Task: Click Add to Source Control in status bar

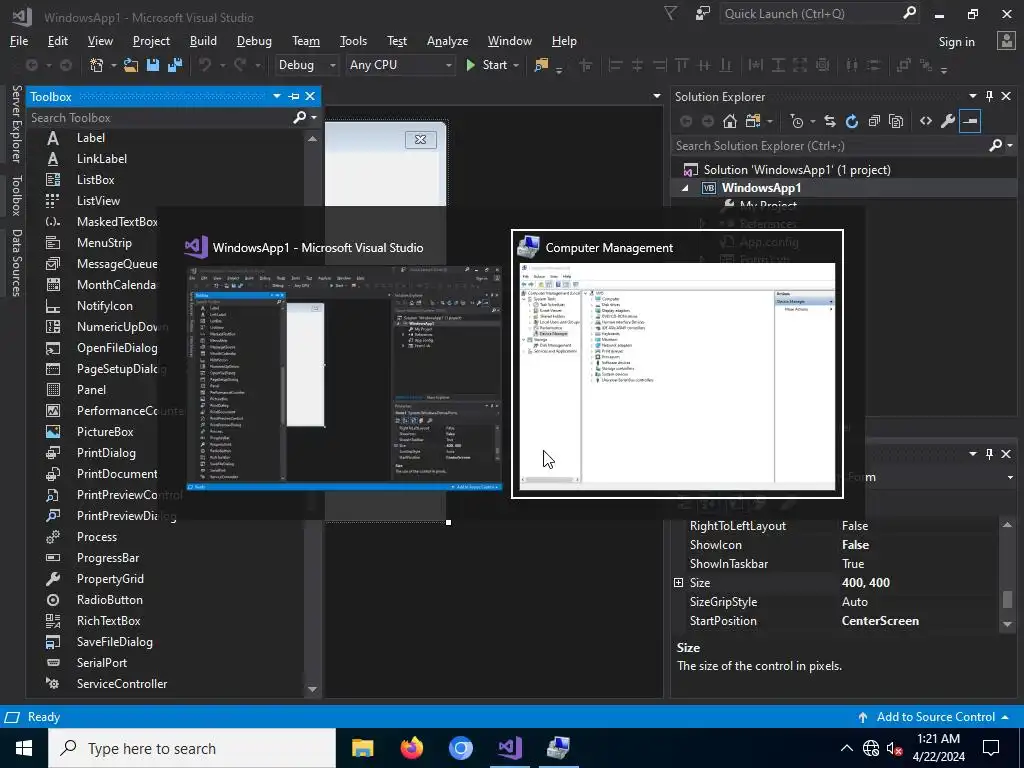Action: pyautogui.click(x=935, y=716)
